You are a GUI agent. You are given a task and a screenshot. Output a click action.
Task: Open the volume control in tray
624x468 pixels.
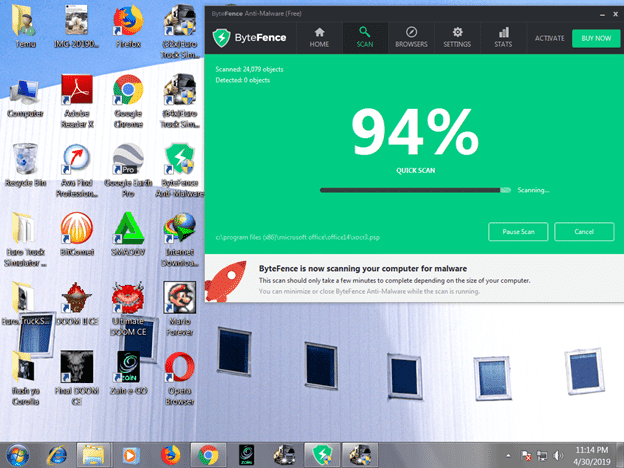[558, 455]
